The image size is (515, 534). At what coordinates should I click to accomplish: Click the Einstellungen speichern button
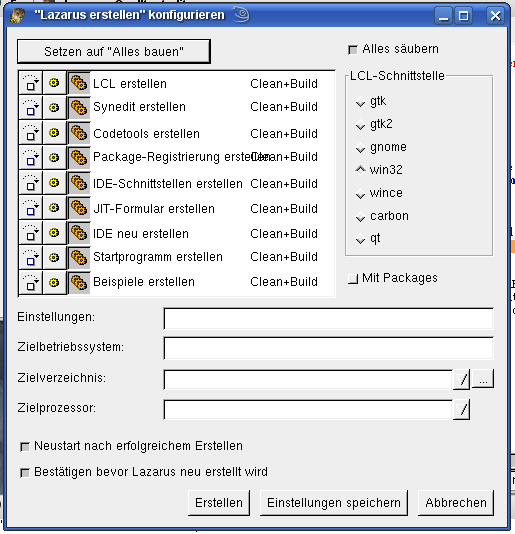pos(334,503)
